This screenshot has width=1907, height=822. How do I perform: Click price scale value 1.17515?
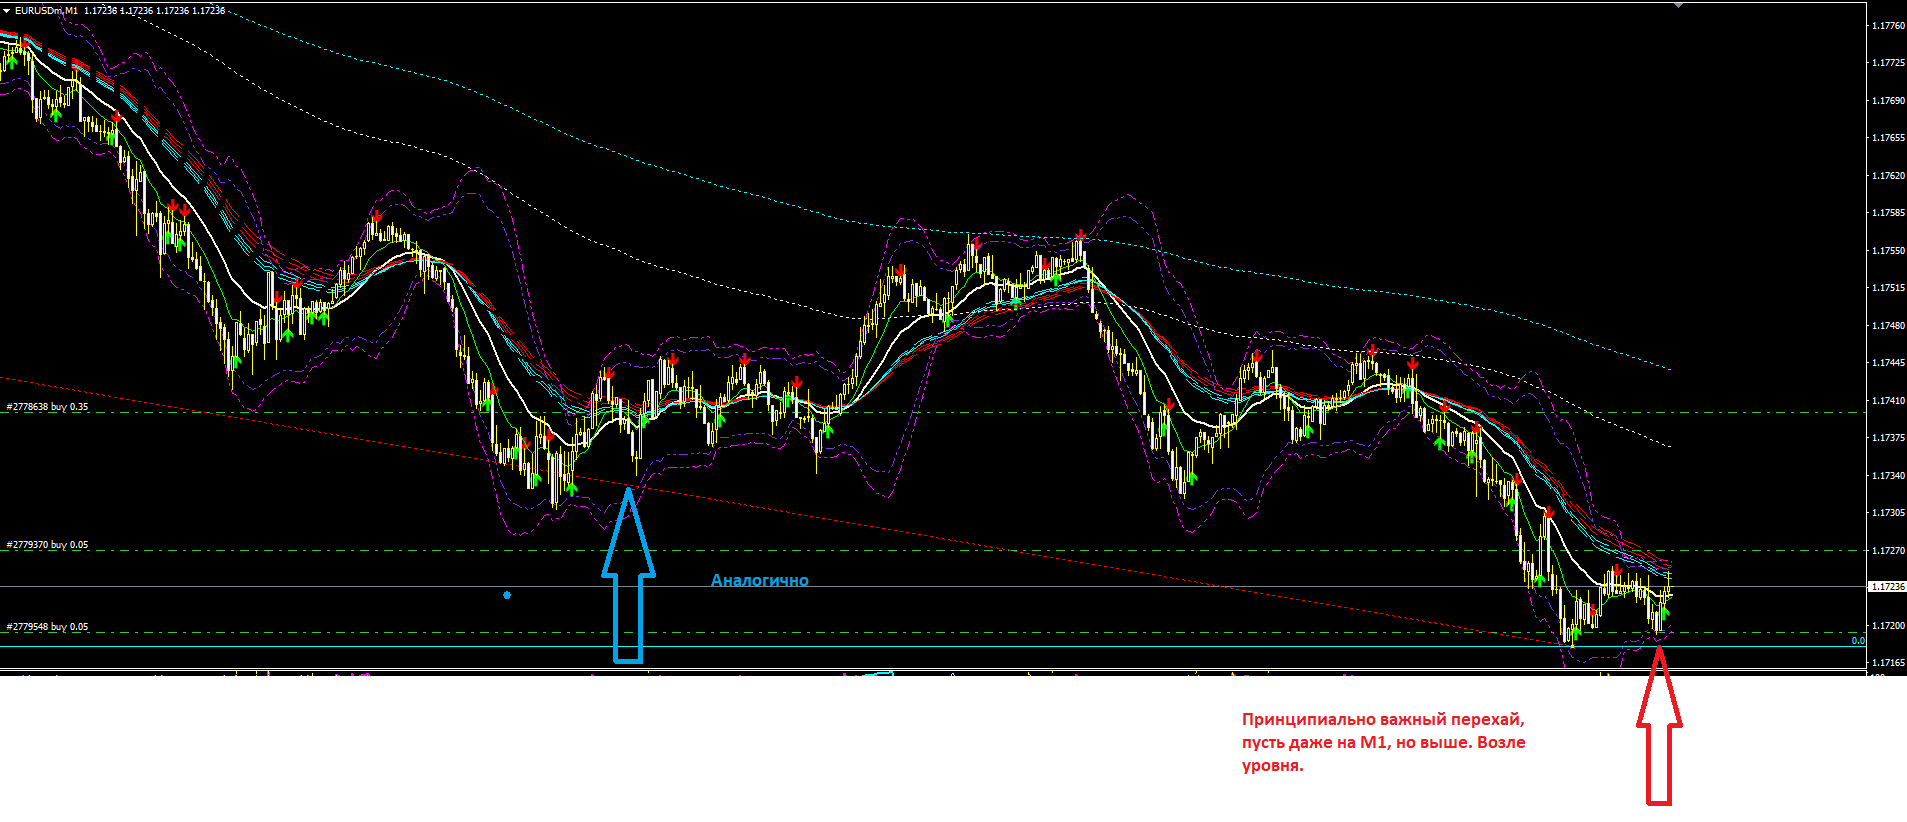tap(1888, 288)
